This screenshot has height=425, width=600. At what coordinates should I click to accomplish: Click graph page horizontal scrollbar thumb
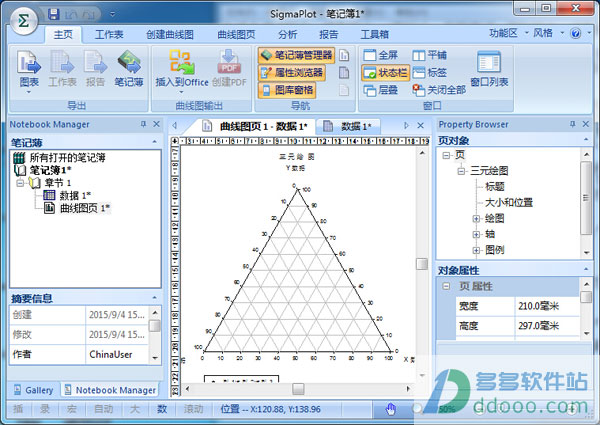click(298, 389)
